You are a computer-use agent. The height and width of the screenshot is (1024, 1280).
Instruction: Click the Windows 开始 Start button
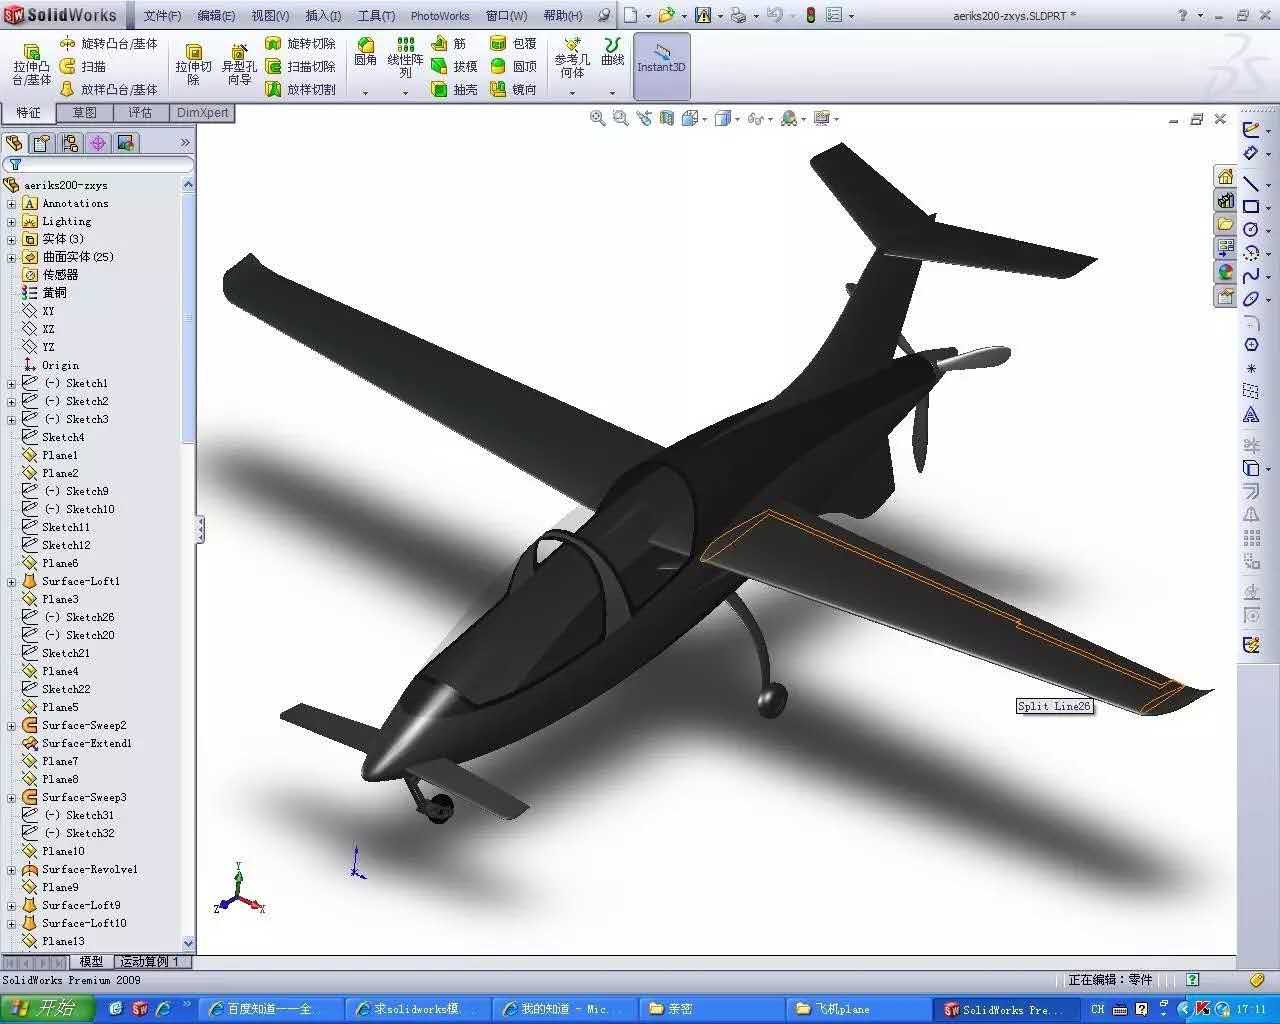[47, 1009]
